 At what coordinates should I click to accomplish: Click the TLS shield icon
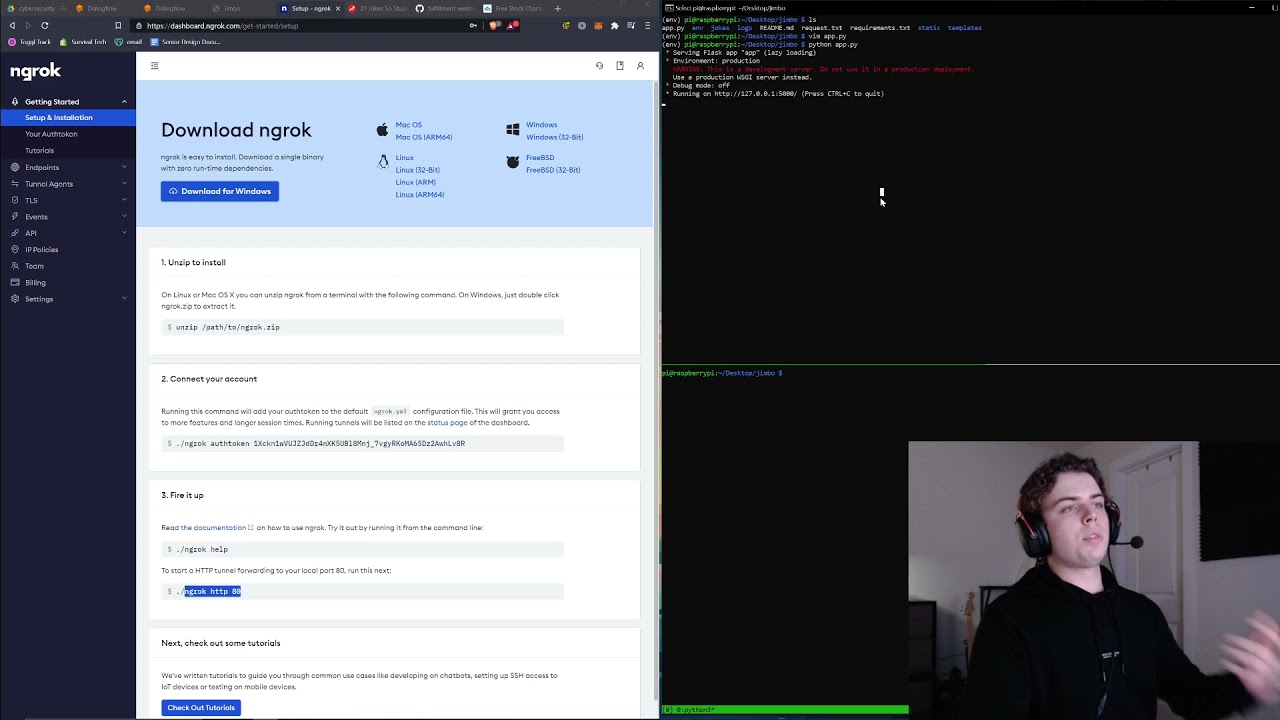coord(15,200)
